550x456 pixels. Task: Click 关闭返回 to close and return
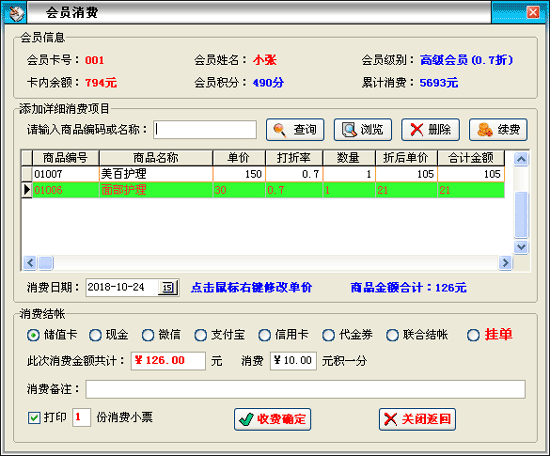click(417, 419)
